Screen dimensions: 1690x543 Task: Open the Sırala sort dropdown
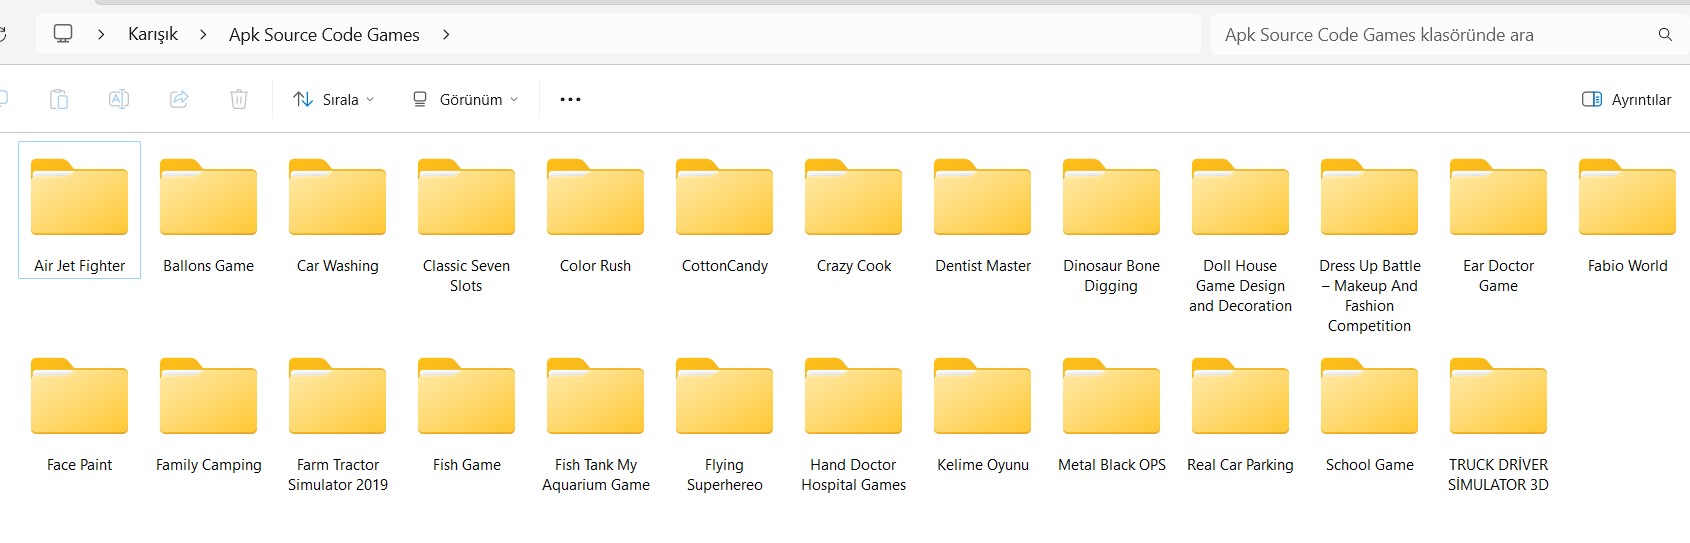point(334,99)
